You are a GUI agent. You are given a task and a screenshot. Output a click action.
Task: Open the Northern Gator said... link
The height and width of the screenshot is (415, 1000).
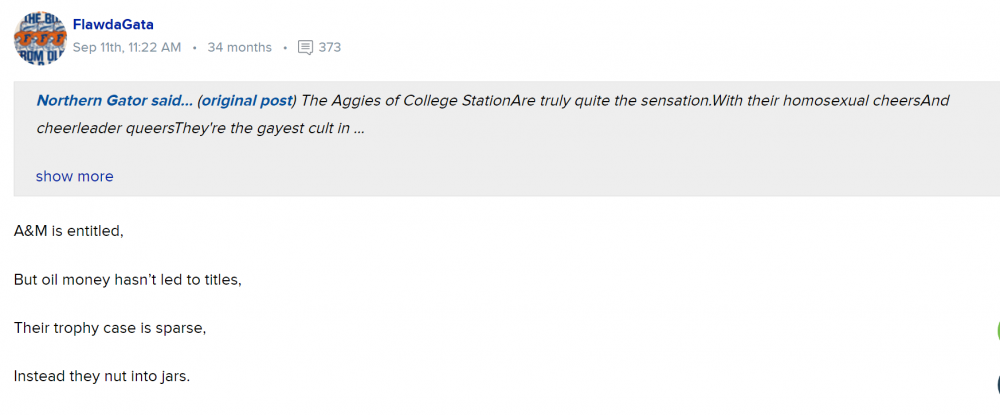click(x=114, y=100)
